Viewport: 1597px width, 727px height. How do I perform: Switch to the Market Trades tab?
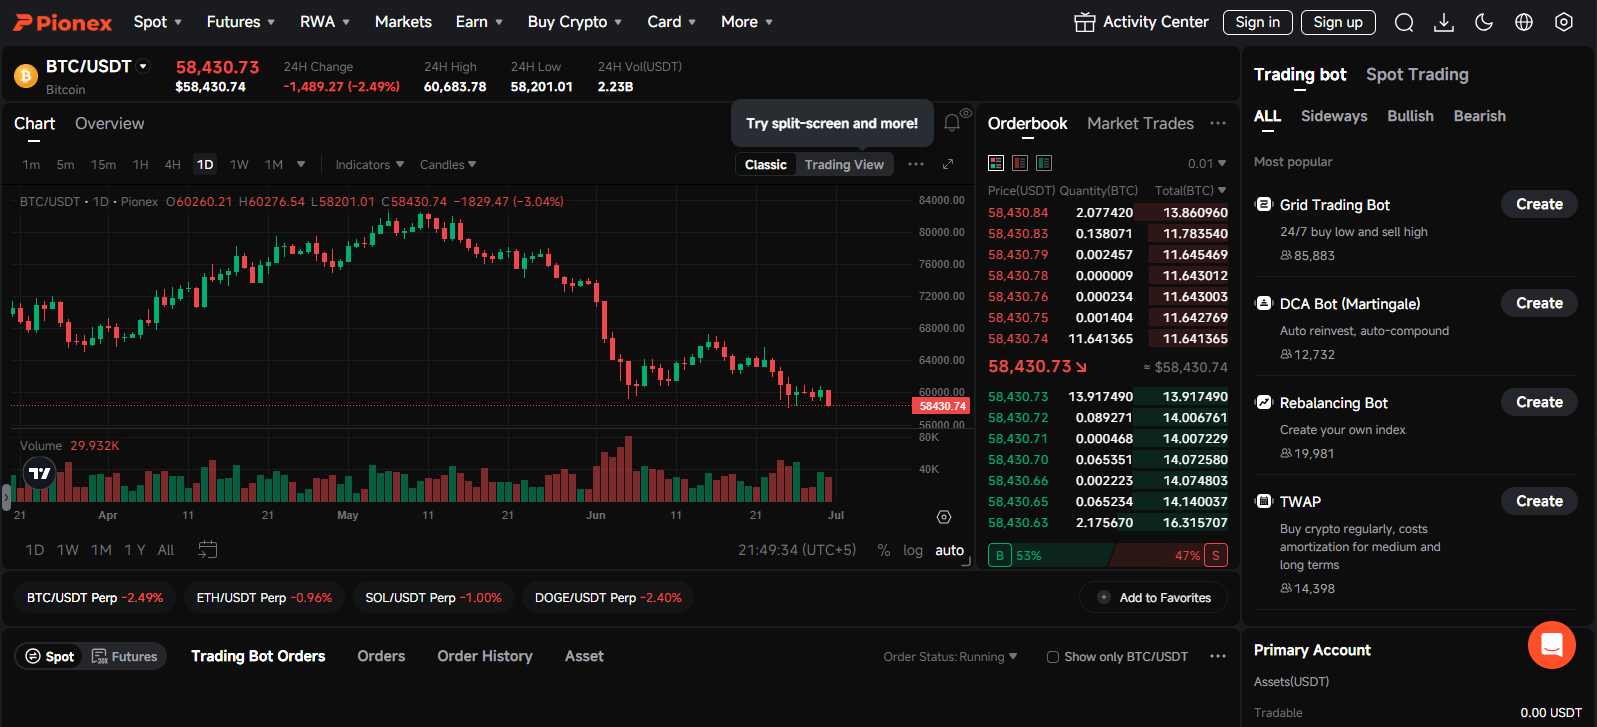(1140, 123)
